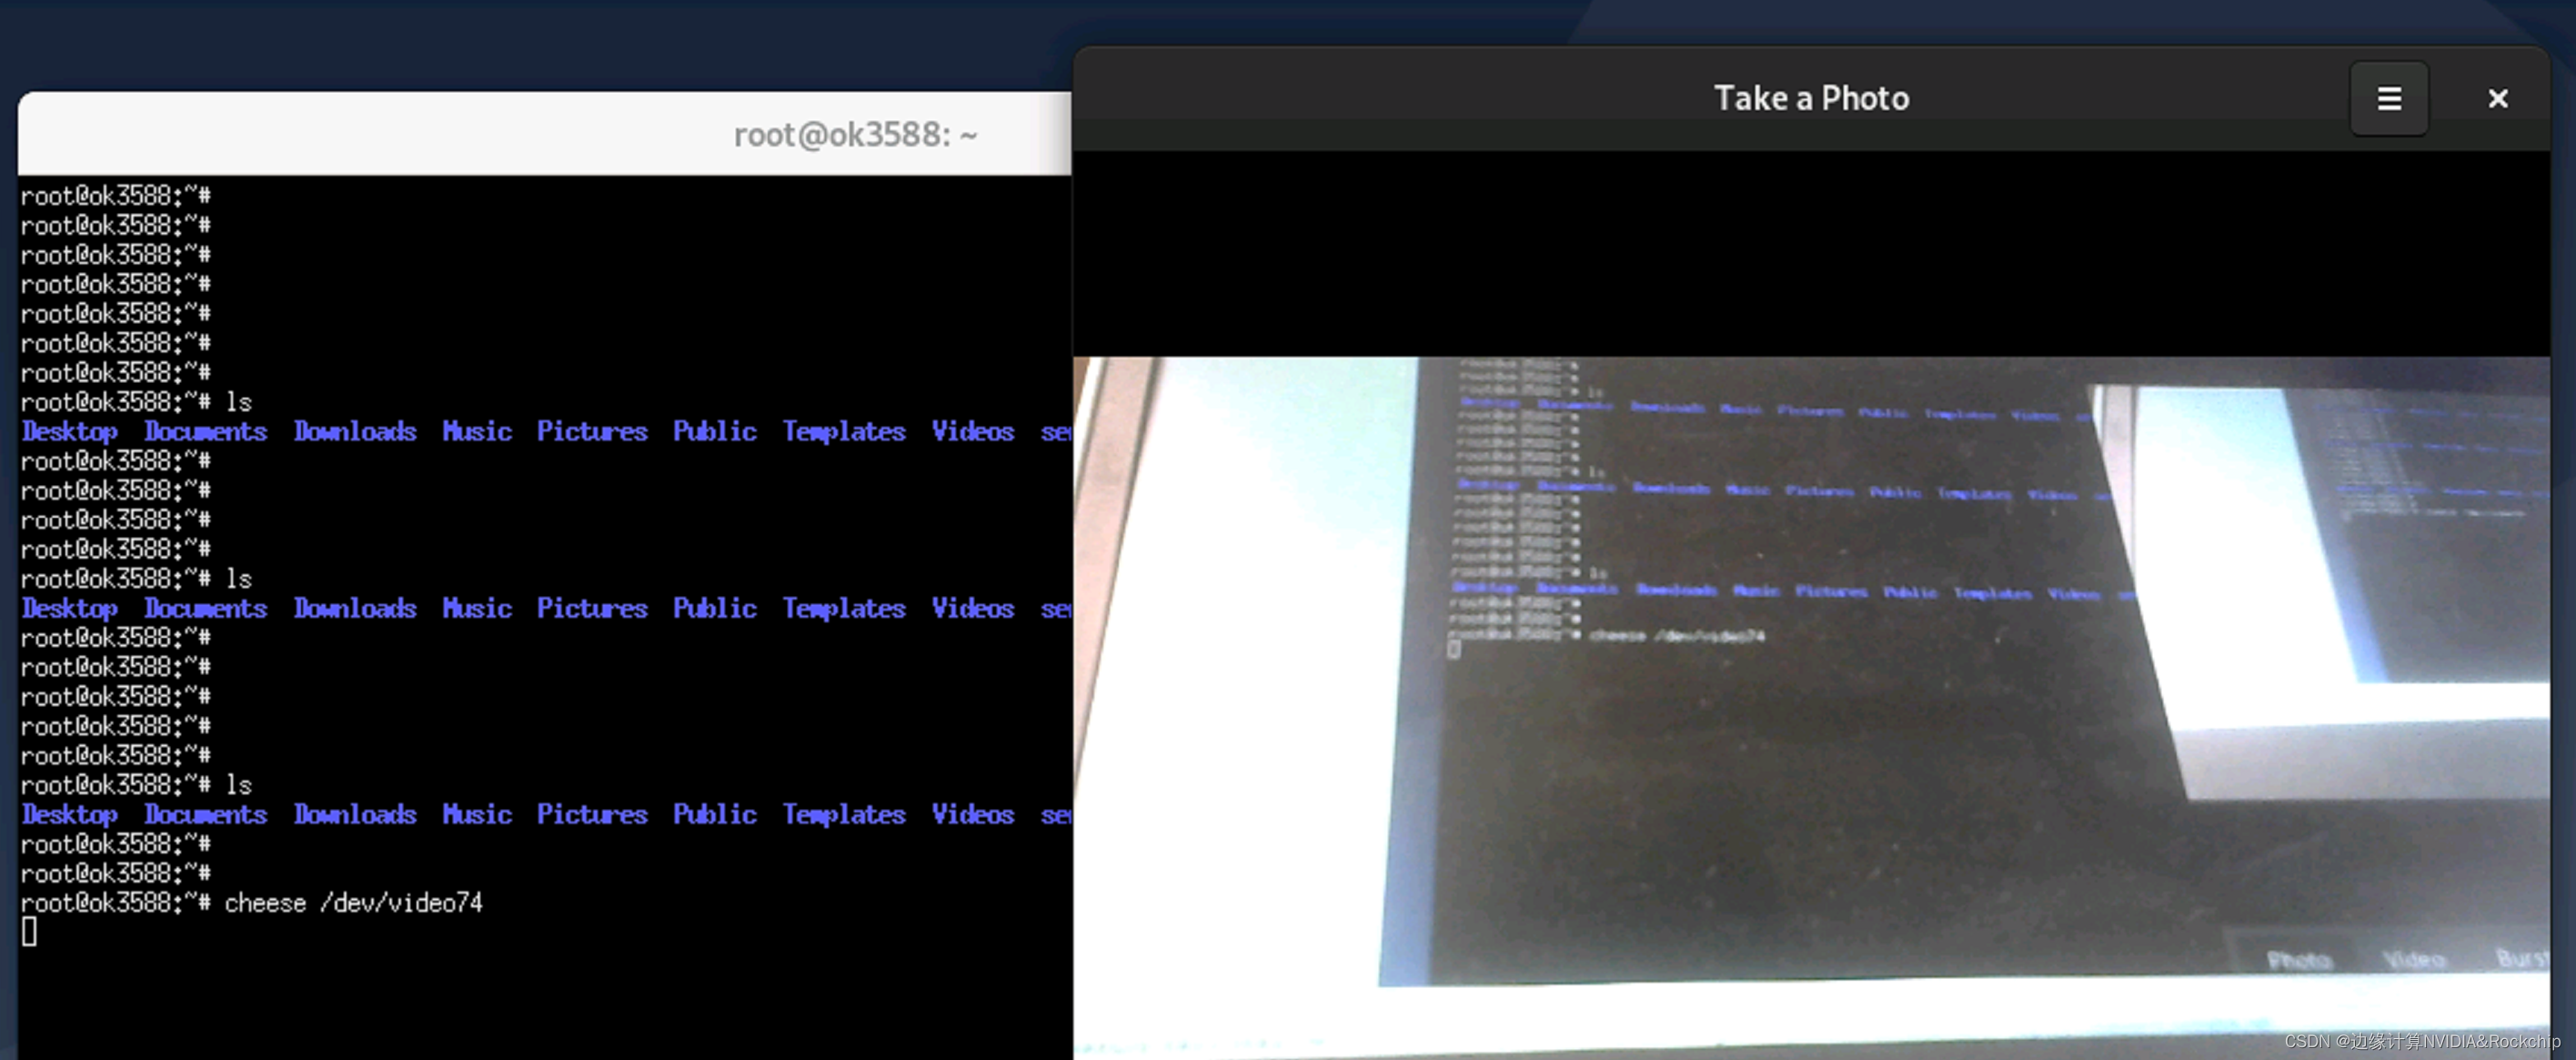The height and width of the screenshot is (1060, 2576).
Task: Click "Public" in the second ls listing
Action: 714,608
